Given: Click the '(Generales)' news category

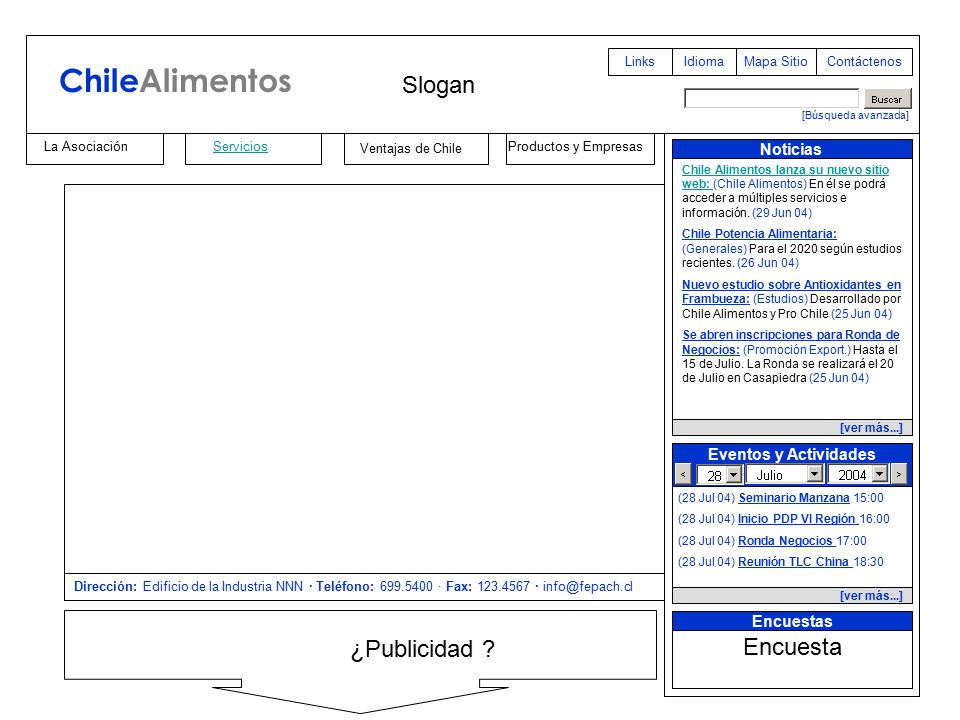Looking at the screenshot, I should pos(714,249).
